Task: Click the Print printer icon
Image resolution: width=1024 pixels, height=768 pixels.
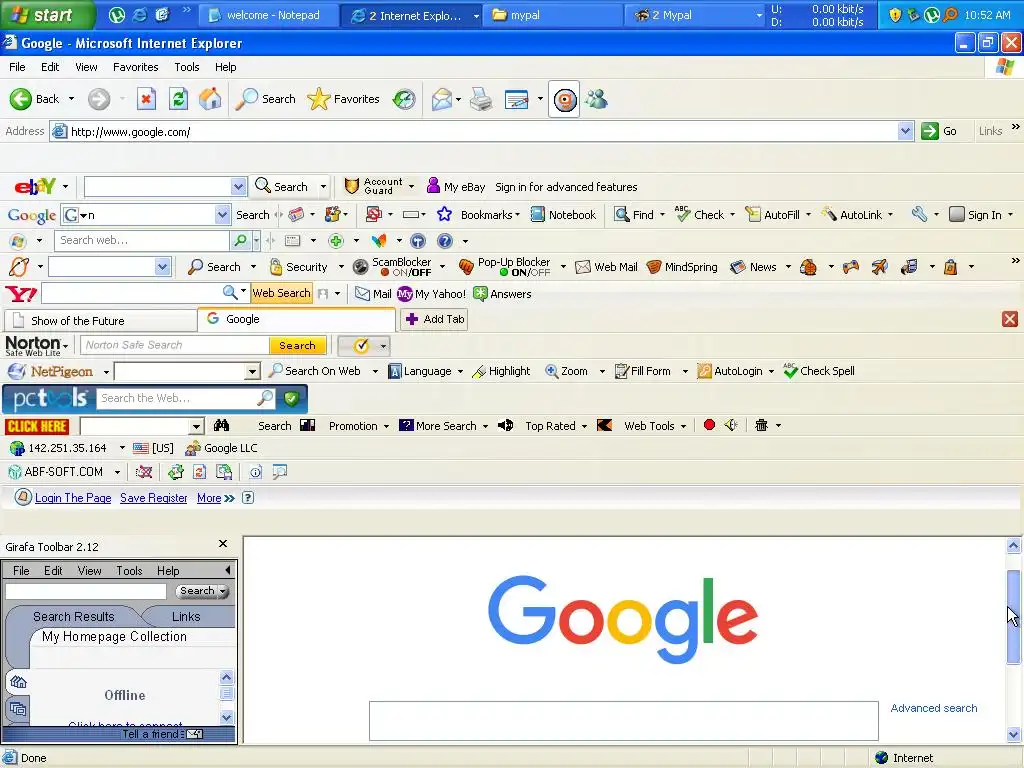Action: click(x=481, y=99)
